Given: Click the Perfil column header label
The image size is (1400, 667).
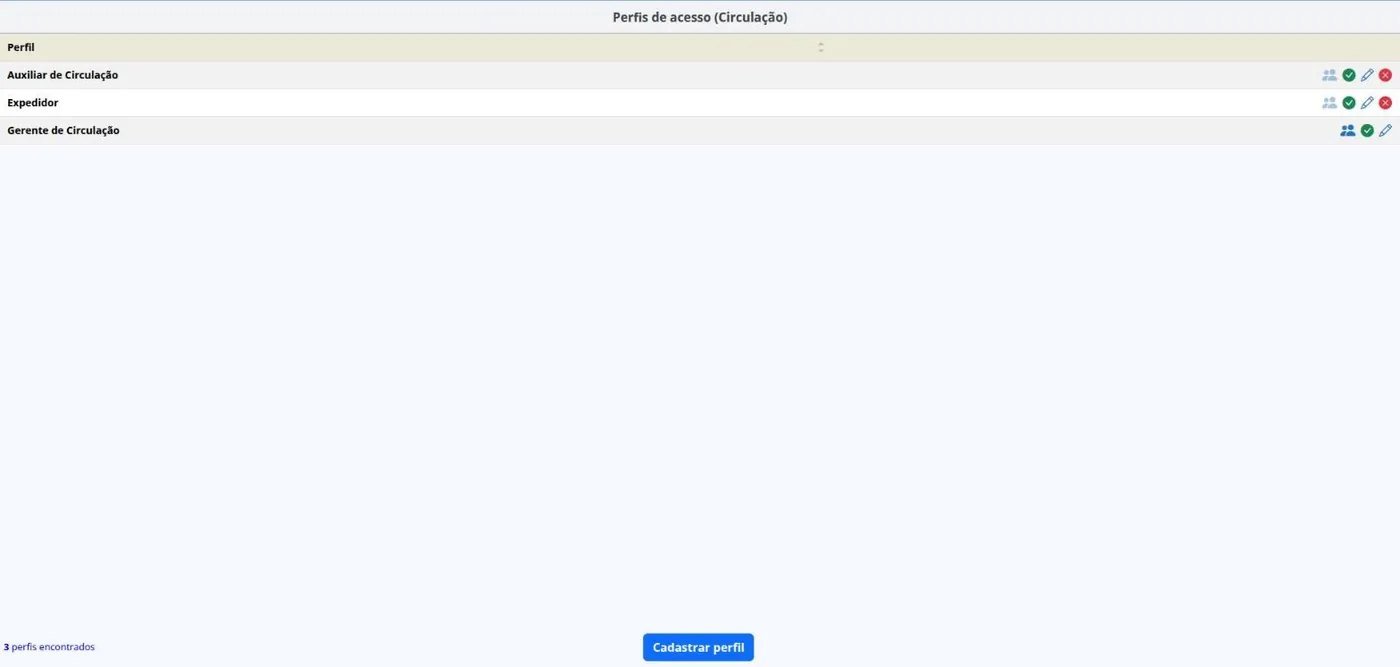Looking at the screenshot, I should [x=21, y=47].
